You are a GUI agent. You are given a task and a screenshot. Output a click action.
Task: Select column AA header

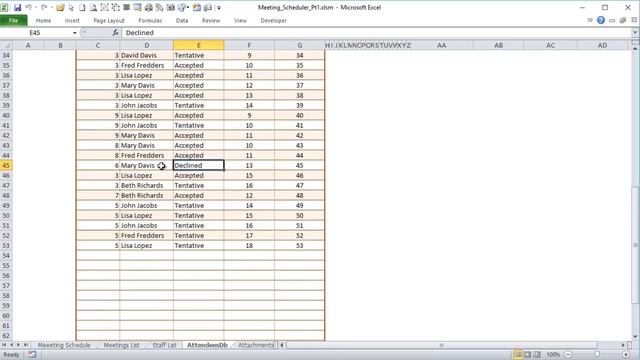[442, 45]
